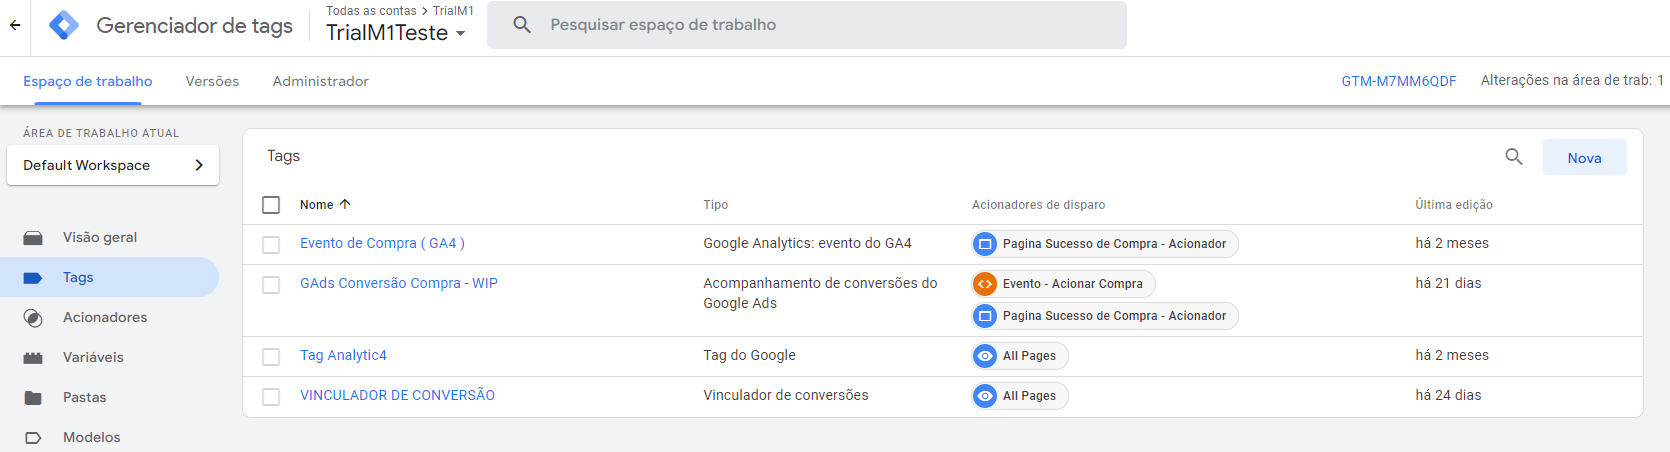
Task: Click the Nova button
Action: click(x=1584, y=158)
